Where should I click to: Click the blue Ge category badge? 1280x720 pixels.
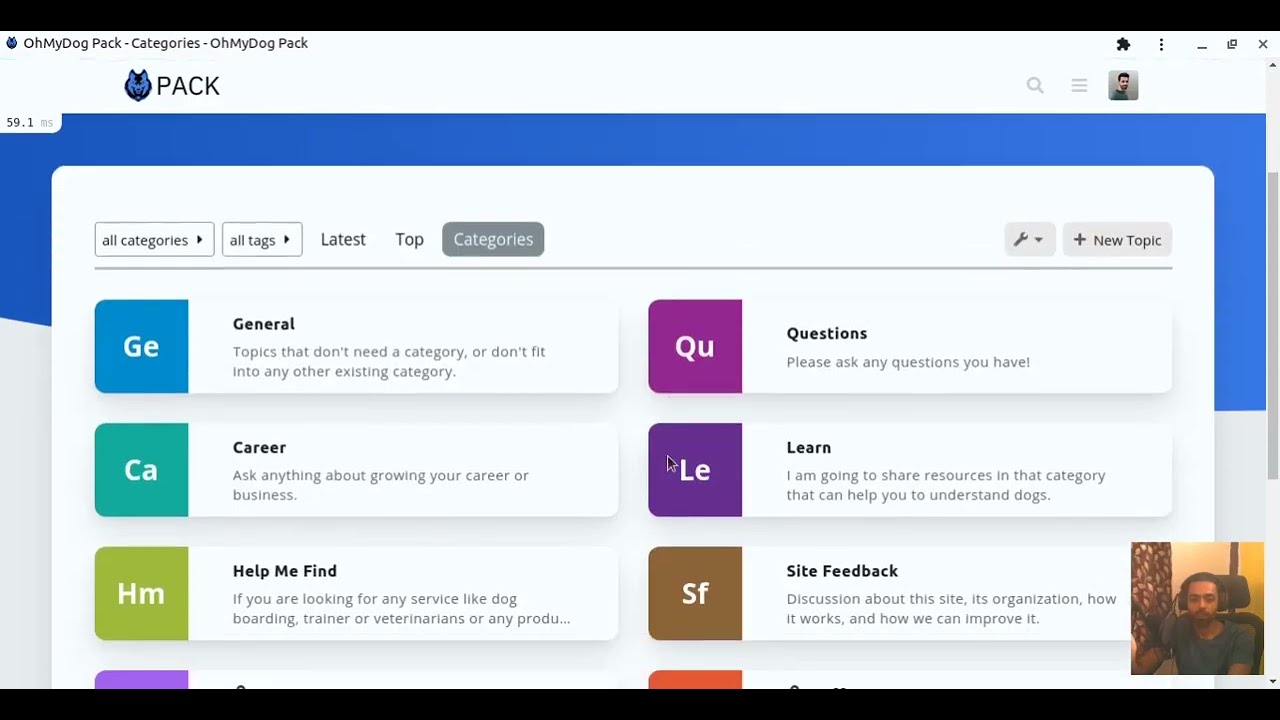click(141, 346)
